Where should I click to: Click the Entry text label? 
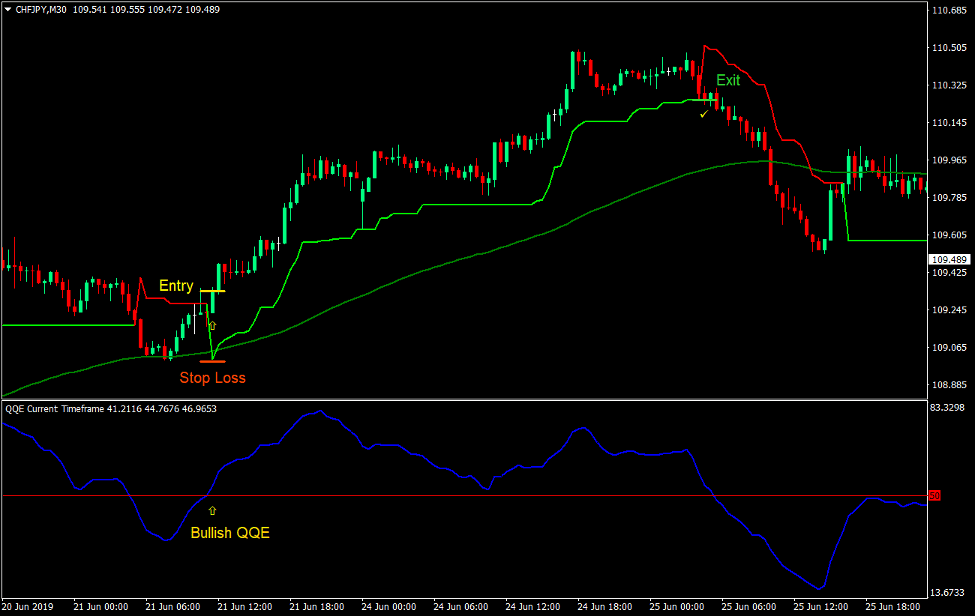click(176, 286)
